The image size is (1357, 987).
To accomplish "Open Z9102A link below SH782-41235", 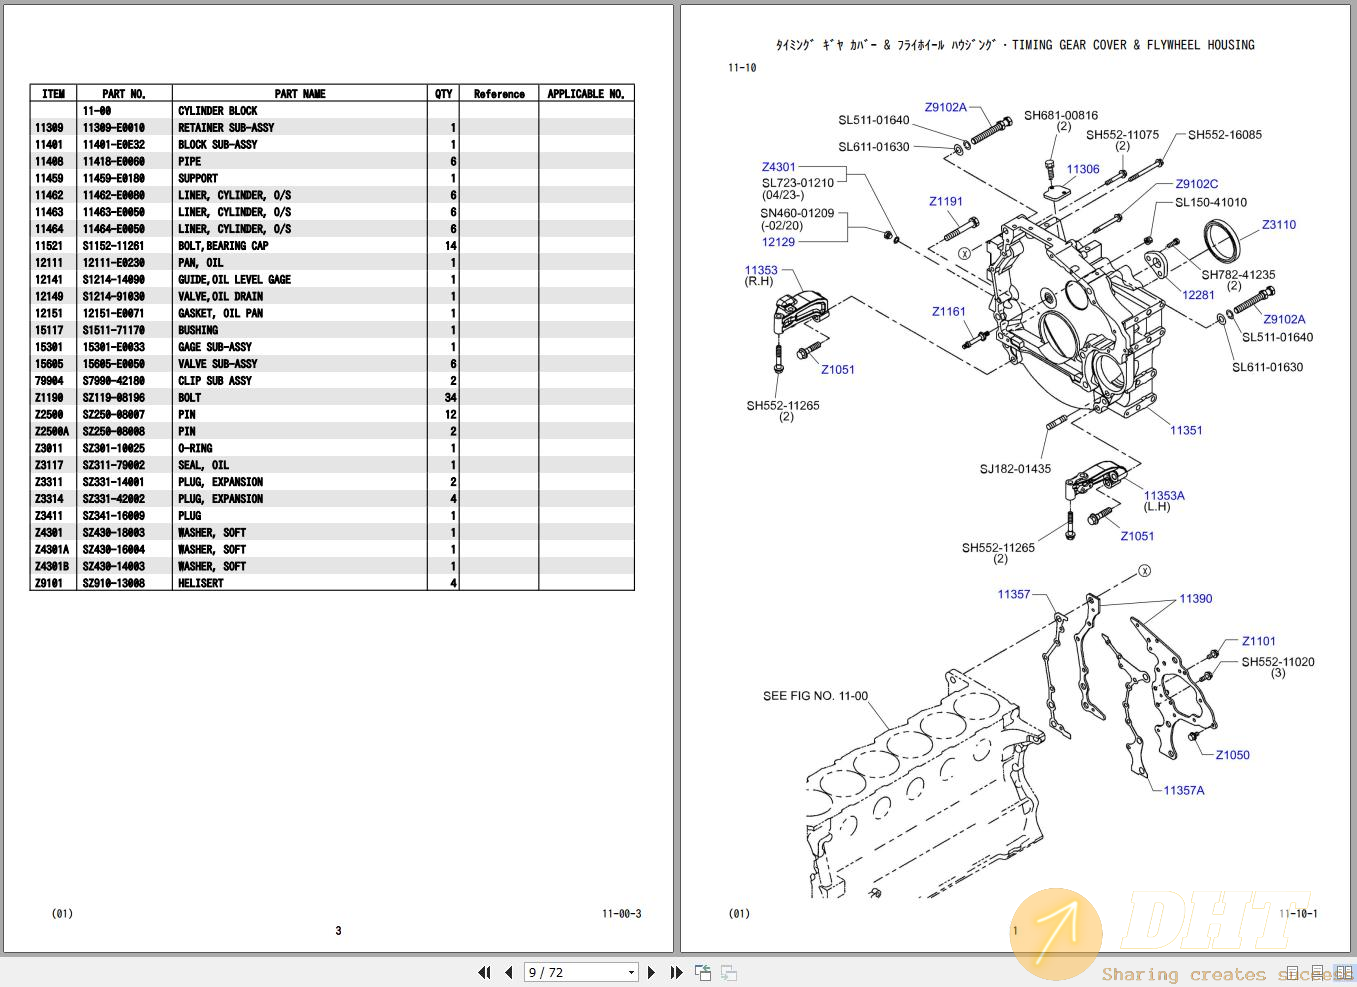I will pos(1284,319).
